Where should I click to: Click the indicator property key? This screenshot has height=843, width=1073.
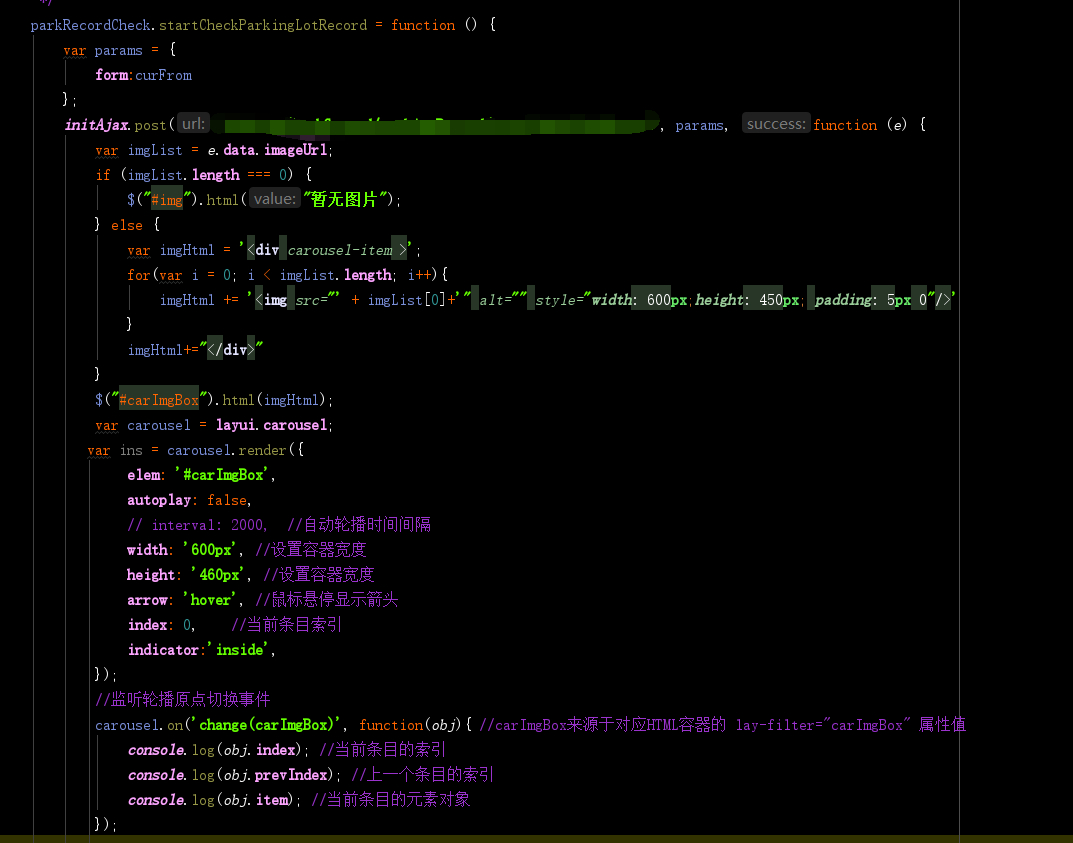tap(163, 650)
